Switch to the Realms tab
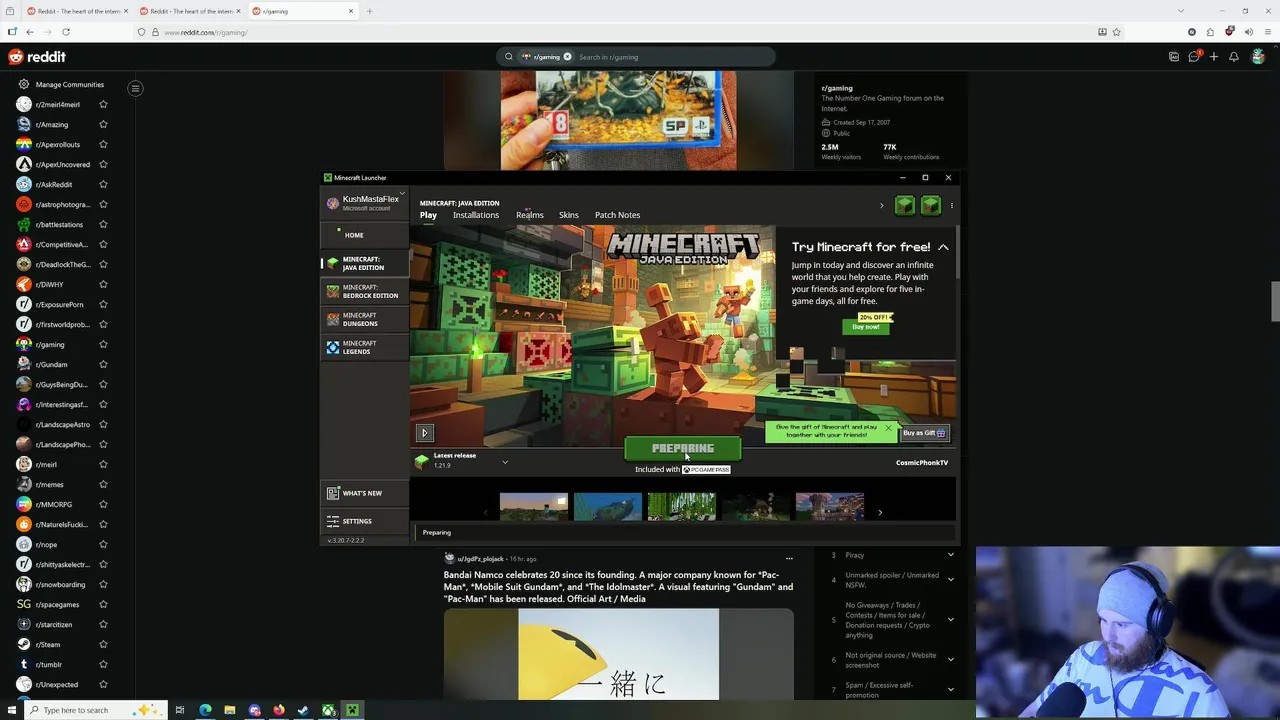The width and height of the screenshot is (1280, 720). click(529, 215)
